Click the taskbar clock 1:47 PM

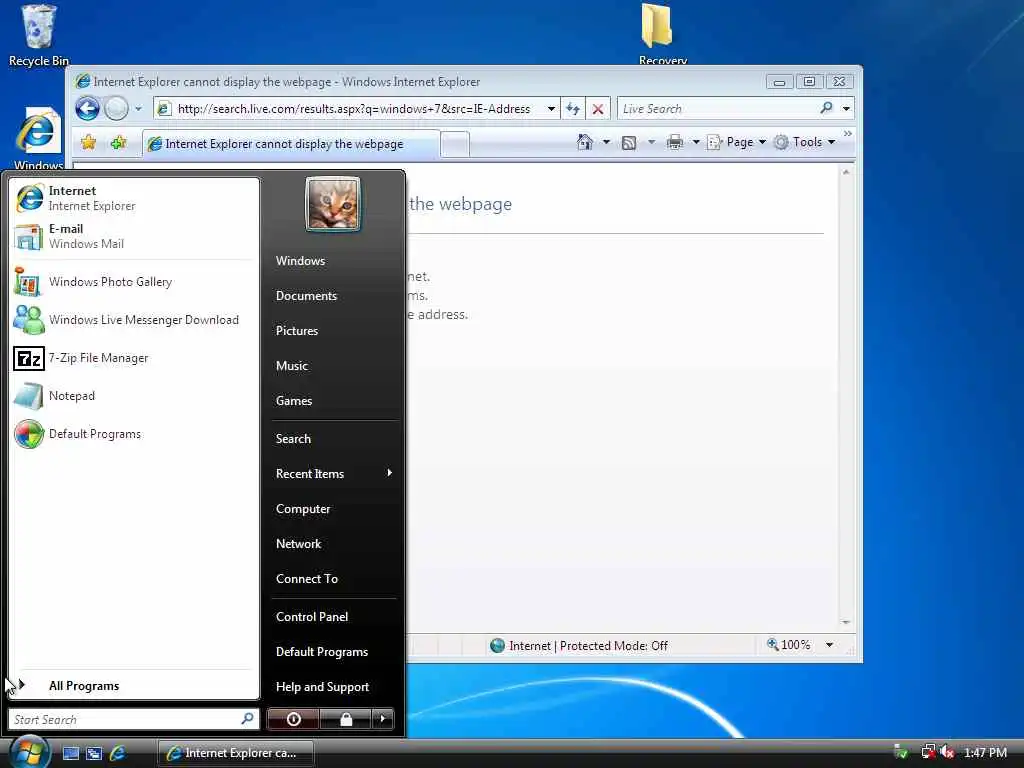[x=985, y=753]
